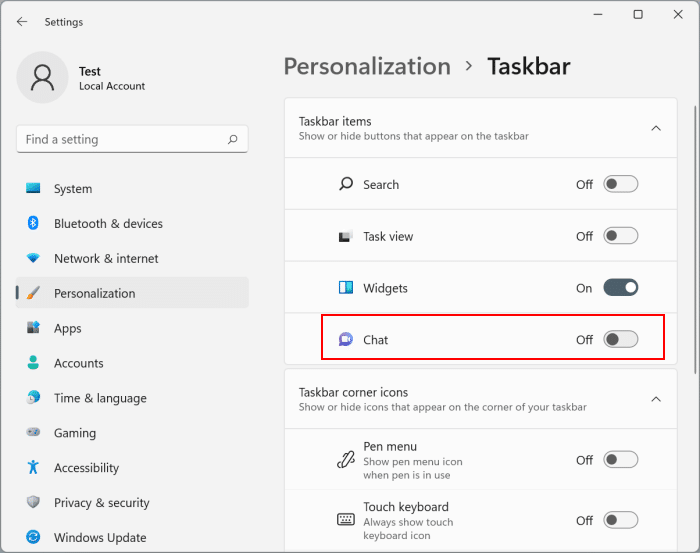Click the Windows Update sync icon

pyautogui.click(x=33, y=537)
